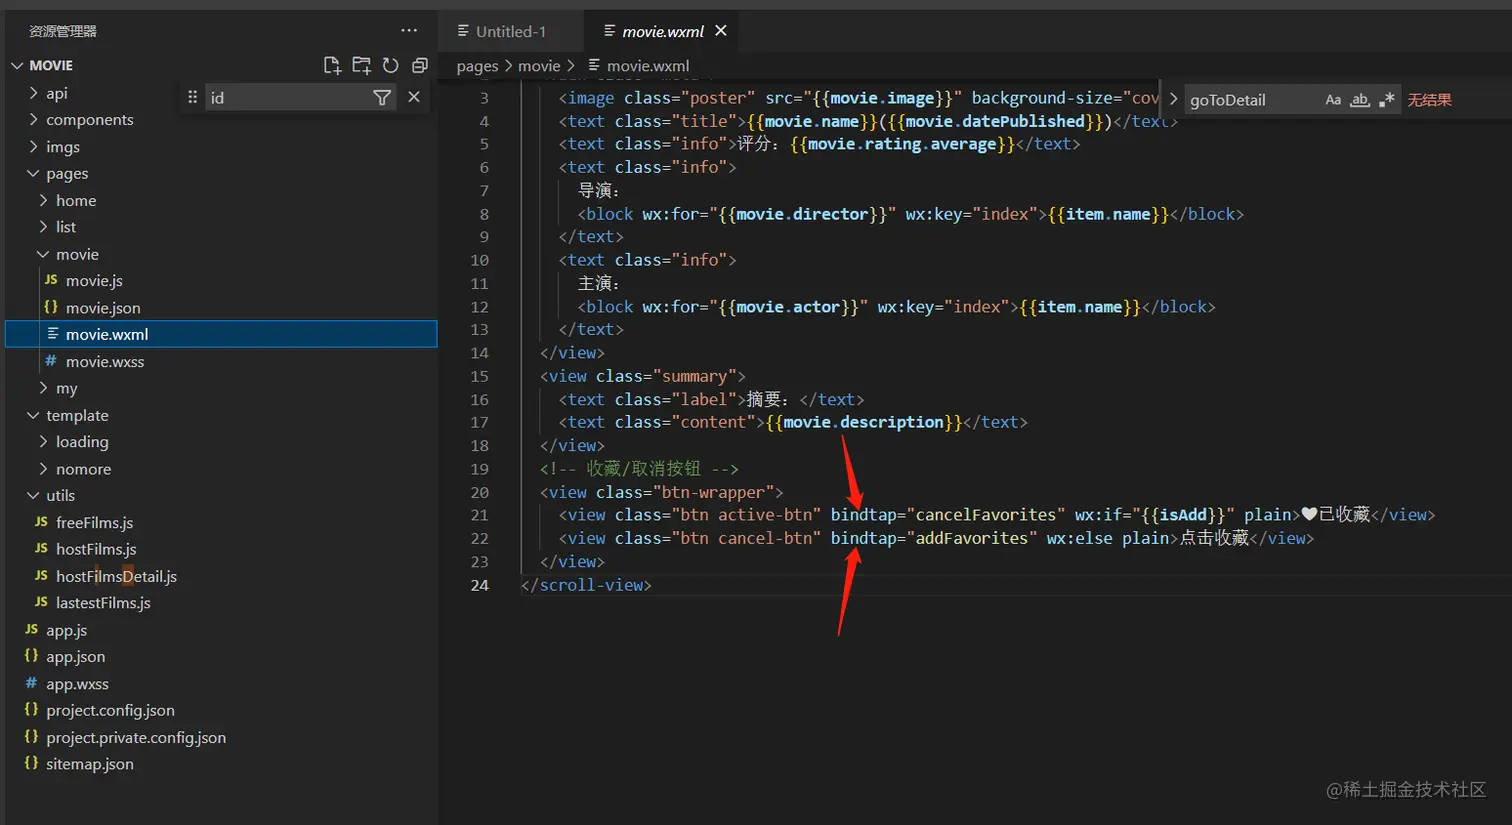Click the JS icon beside lastestFilms.js
Image resolution: width=1512 pixels, height=825 pixels.
pyautogui.click(x=41, y=603)
